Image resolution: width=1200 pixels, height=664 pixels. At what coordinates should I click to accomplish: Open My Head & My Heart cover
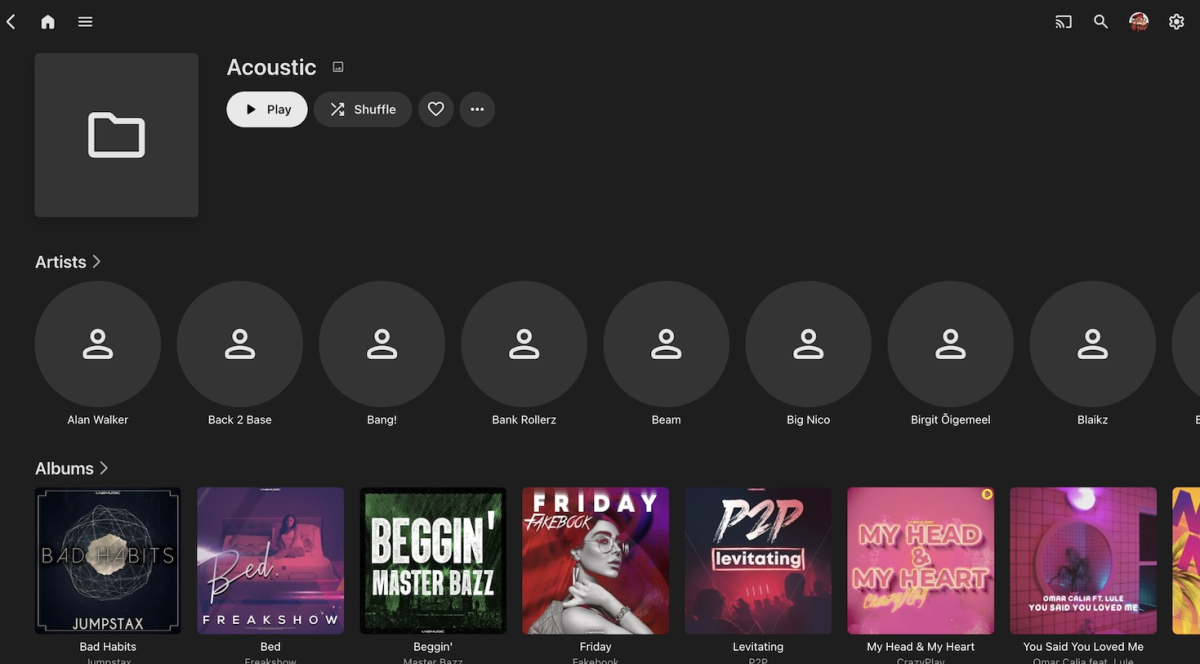(920, 561)
